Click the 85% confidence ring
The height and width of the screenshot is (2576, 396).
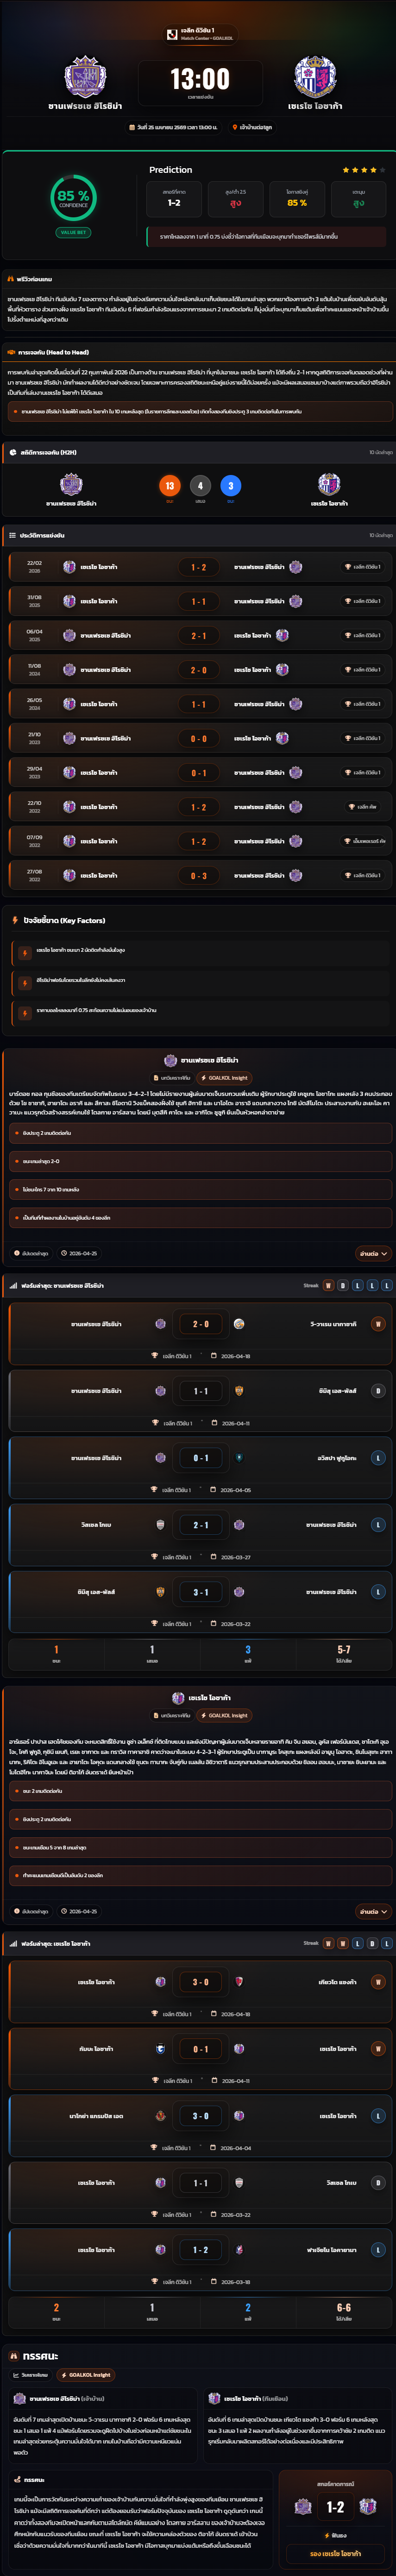[x=73, y=197]
